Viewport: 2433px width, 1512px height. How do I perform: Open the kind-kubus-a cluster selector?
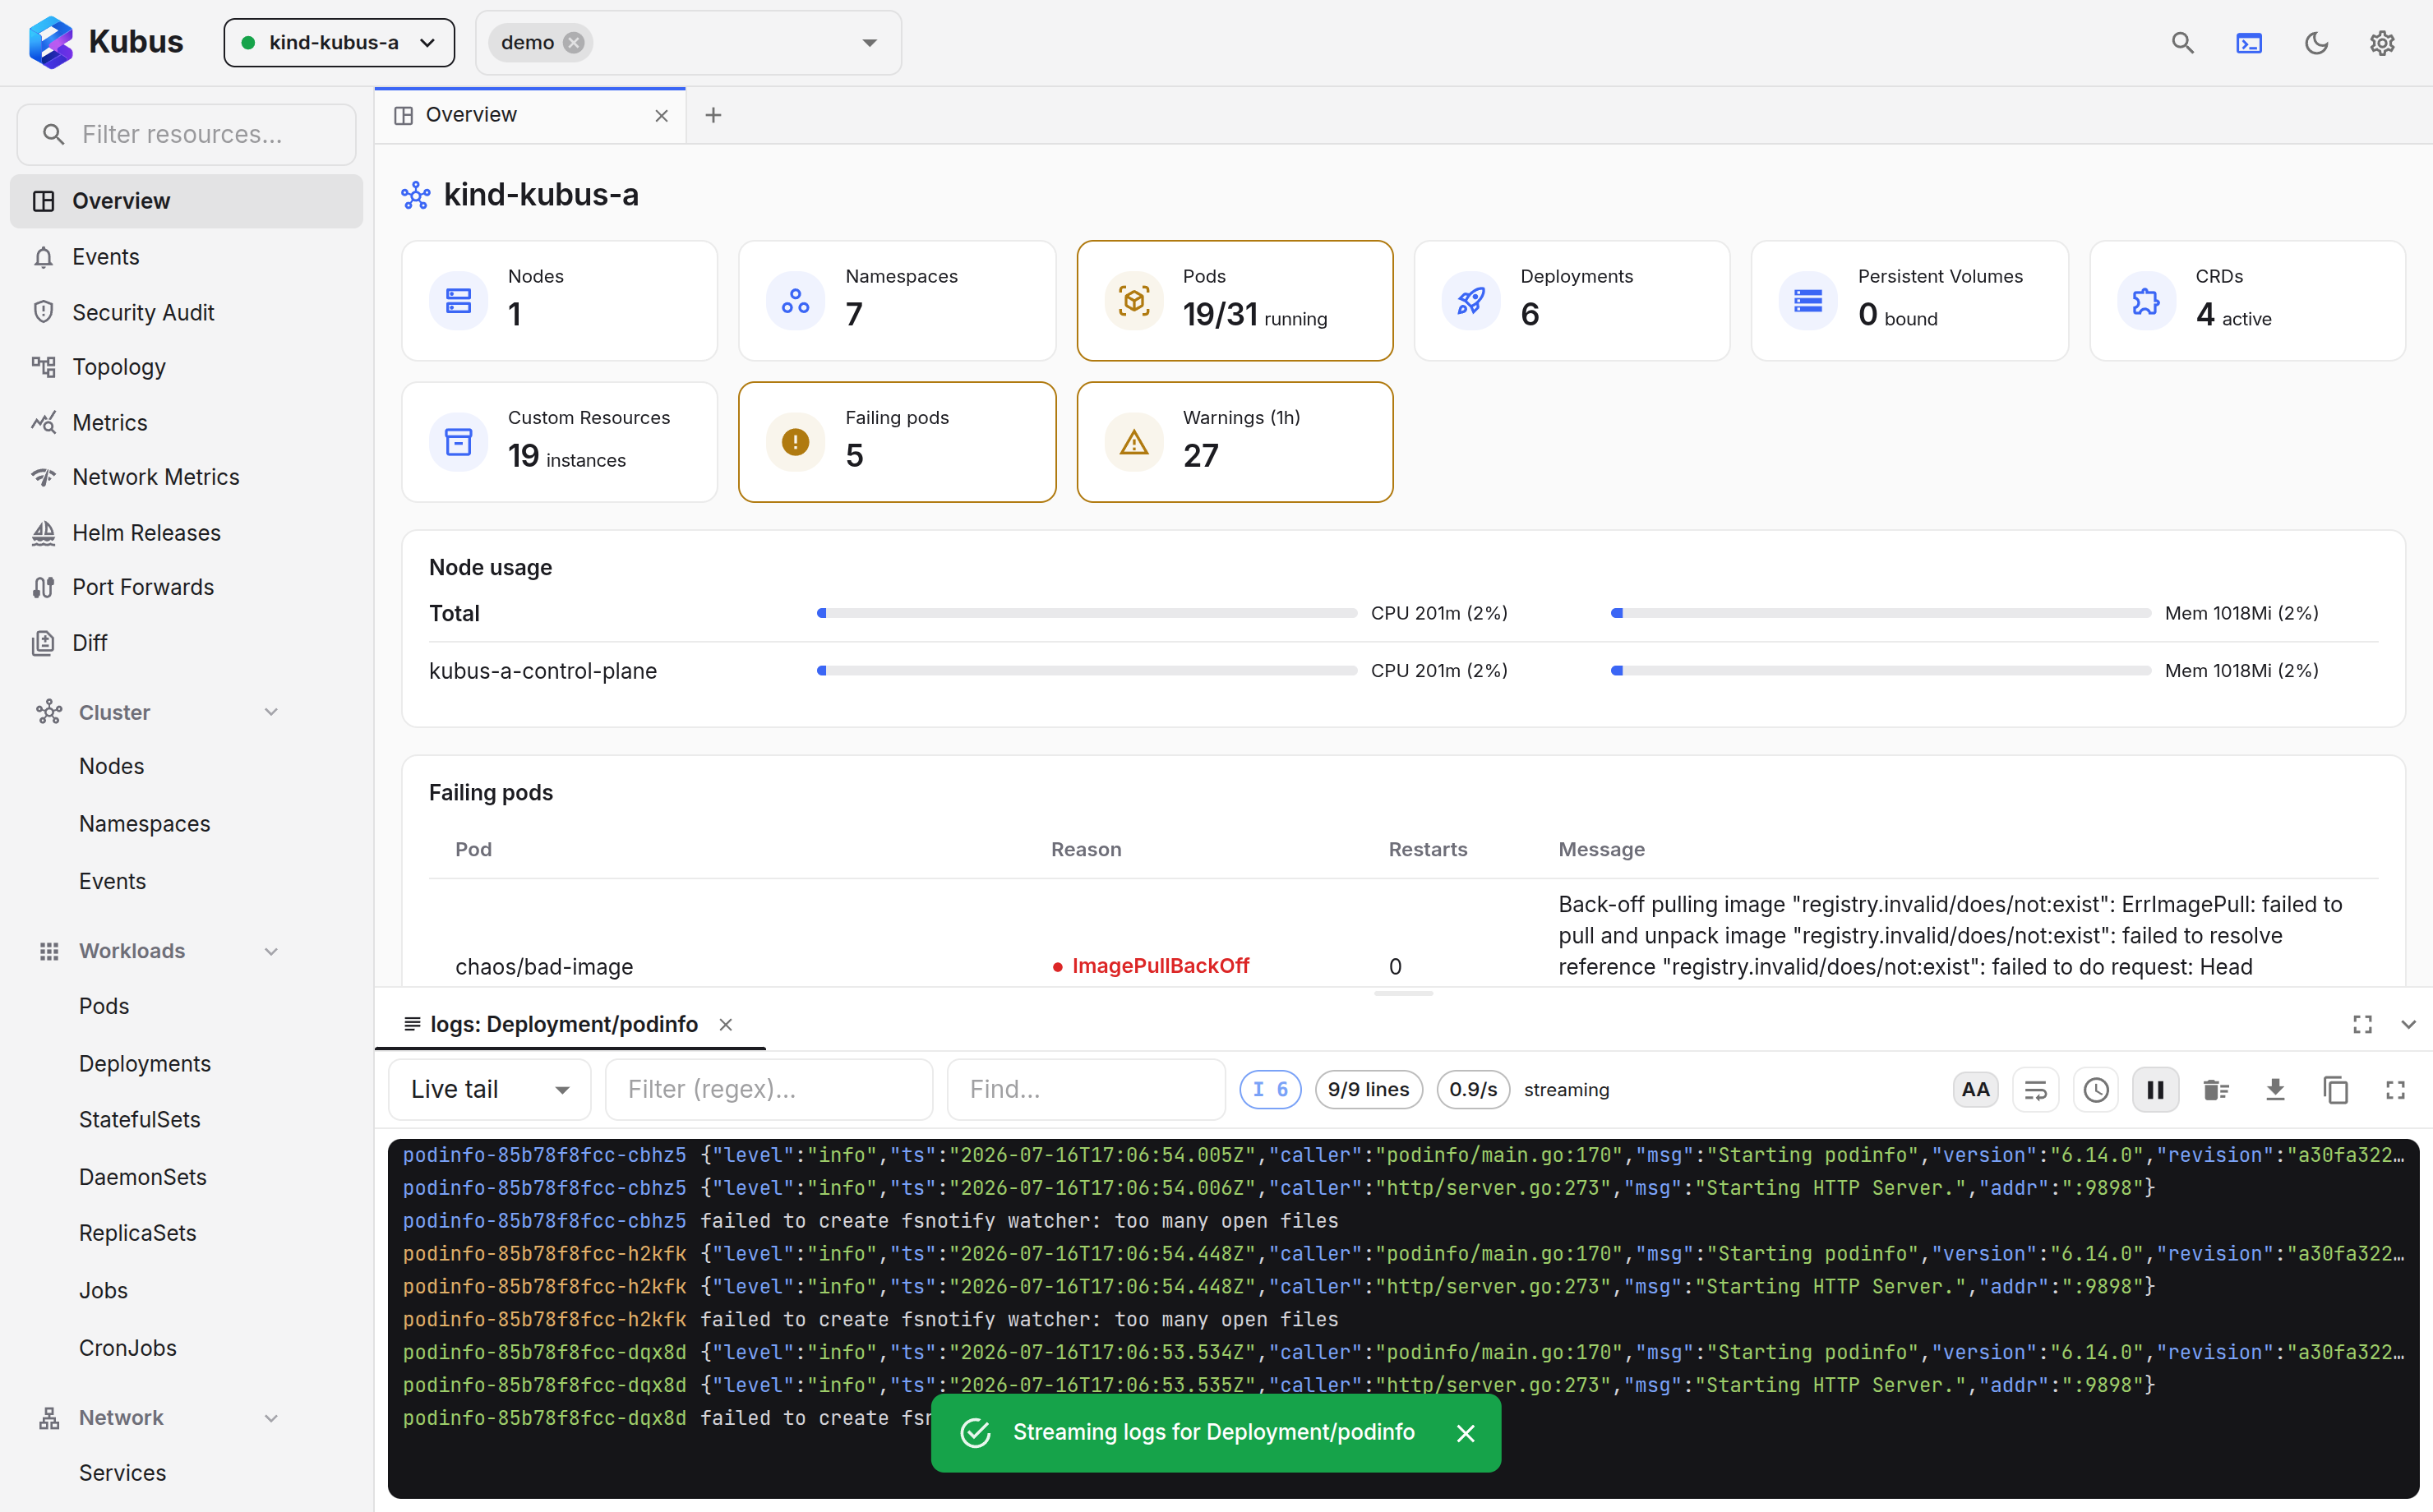(339, 43)
